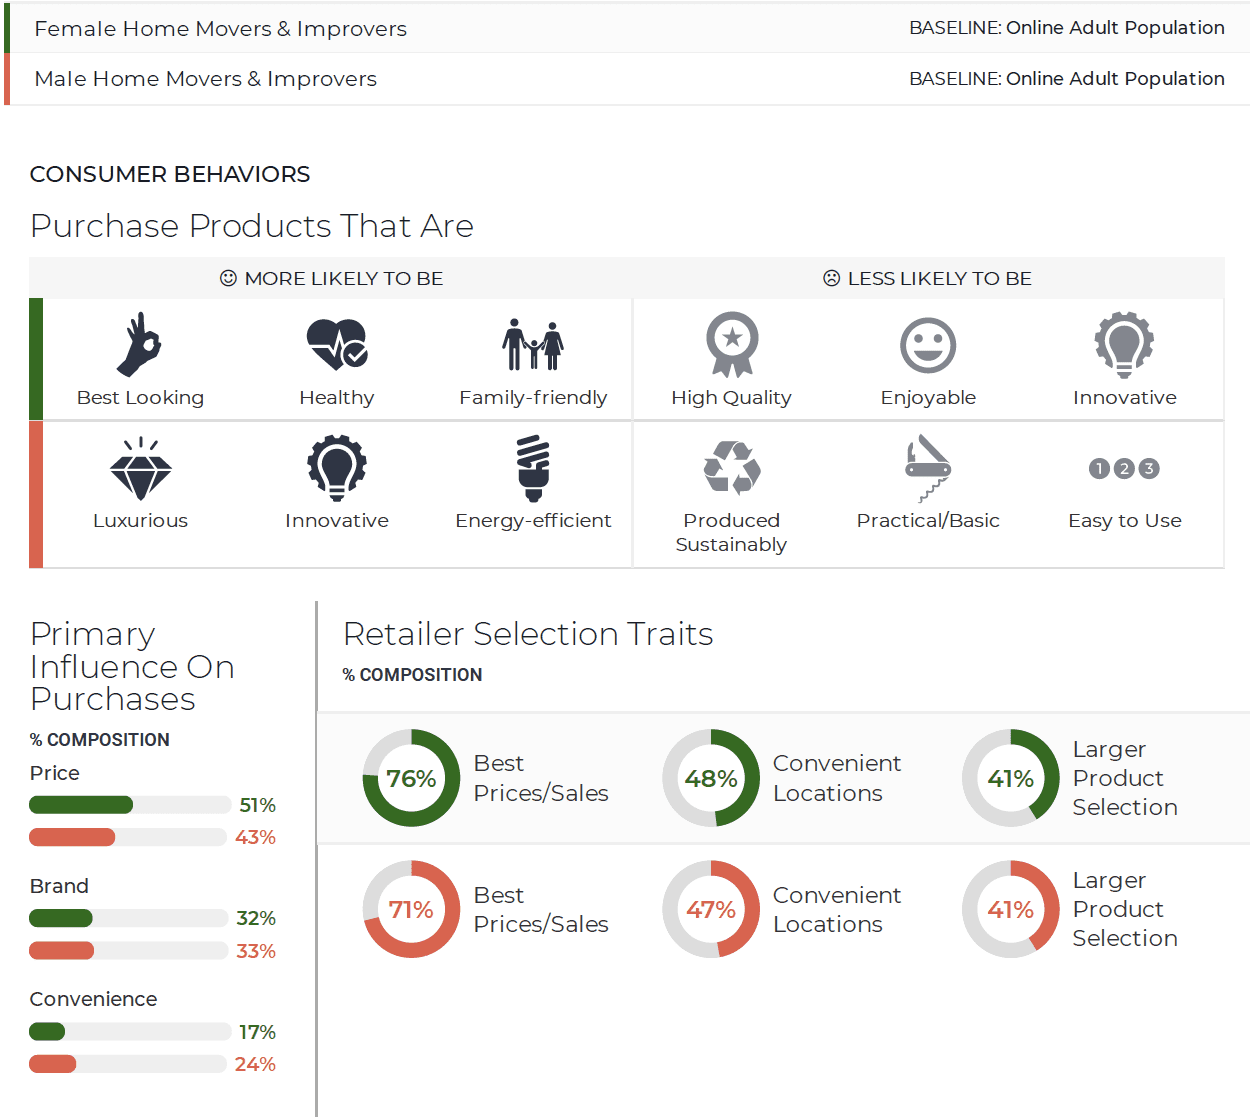The image size is (1250, 1120).
Task: Click the Primary Influence On Purchases title
Action: coord(132,666)
